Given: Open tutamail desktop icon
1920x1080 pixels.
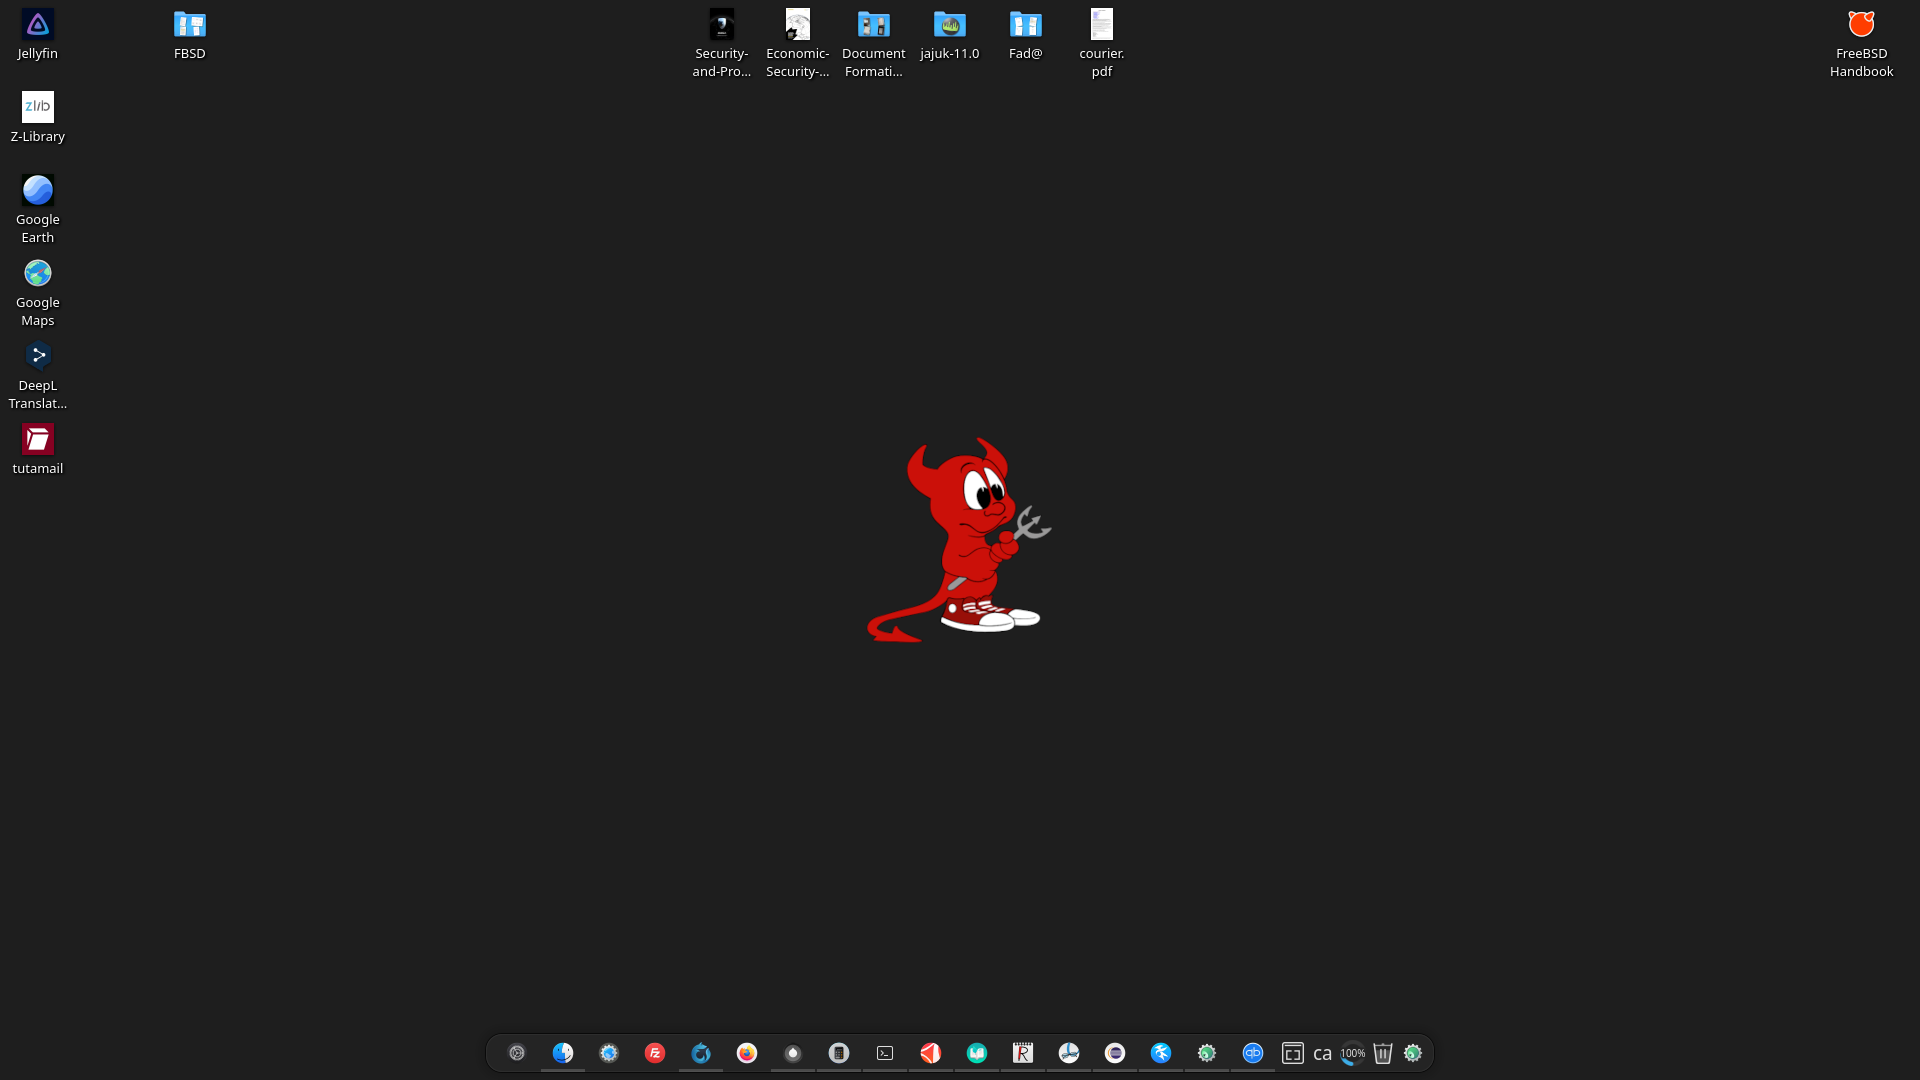Looking at the screenshot, I should pyautogui.click(x=37, y=440).
